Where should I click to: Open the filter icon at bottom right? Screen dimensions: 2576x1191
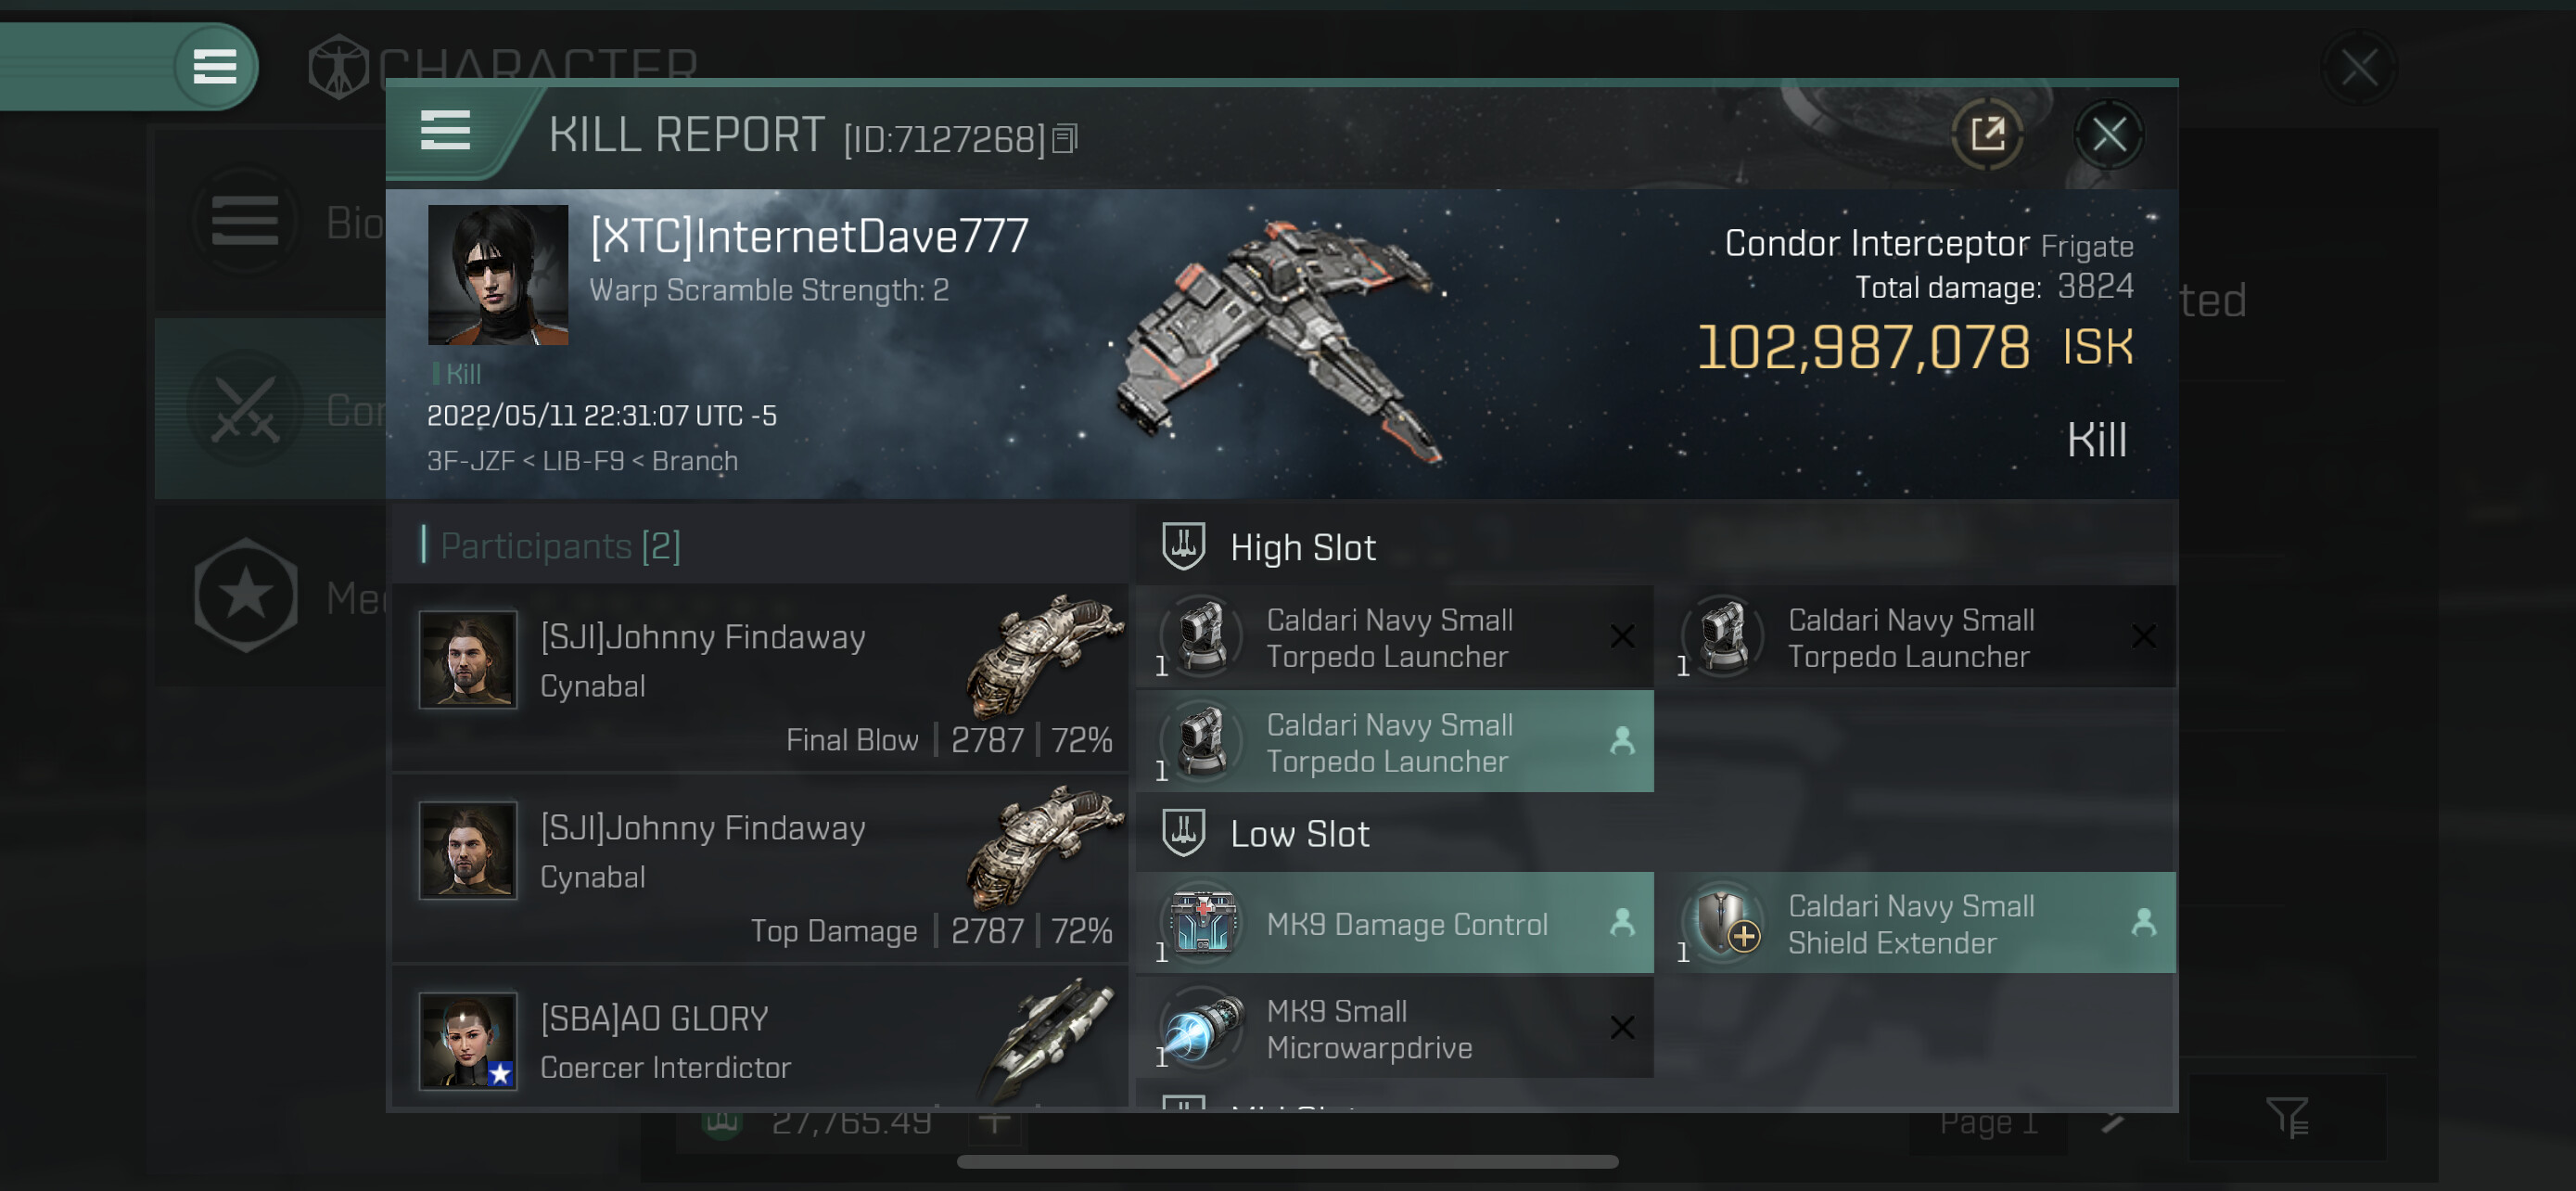coord(2287,1117)
